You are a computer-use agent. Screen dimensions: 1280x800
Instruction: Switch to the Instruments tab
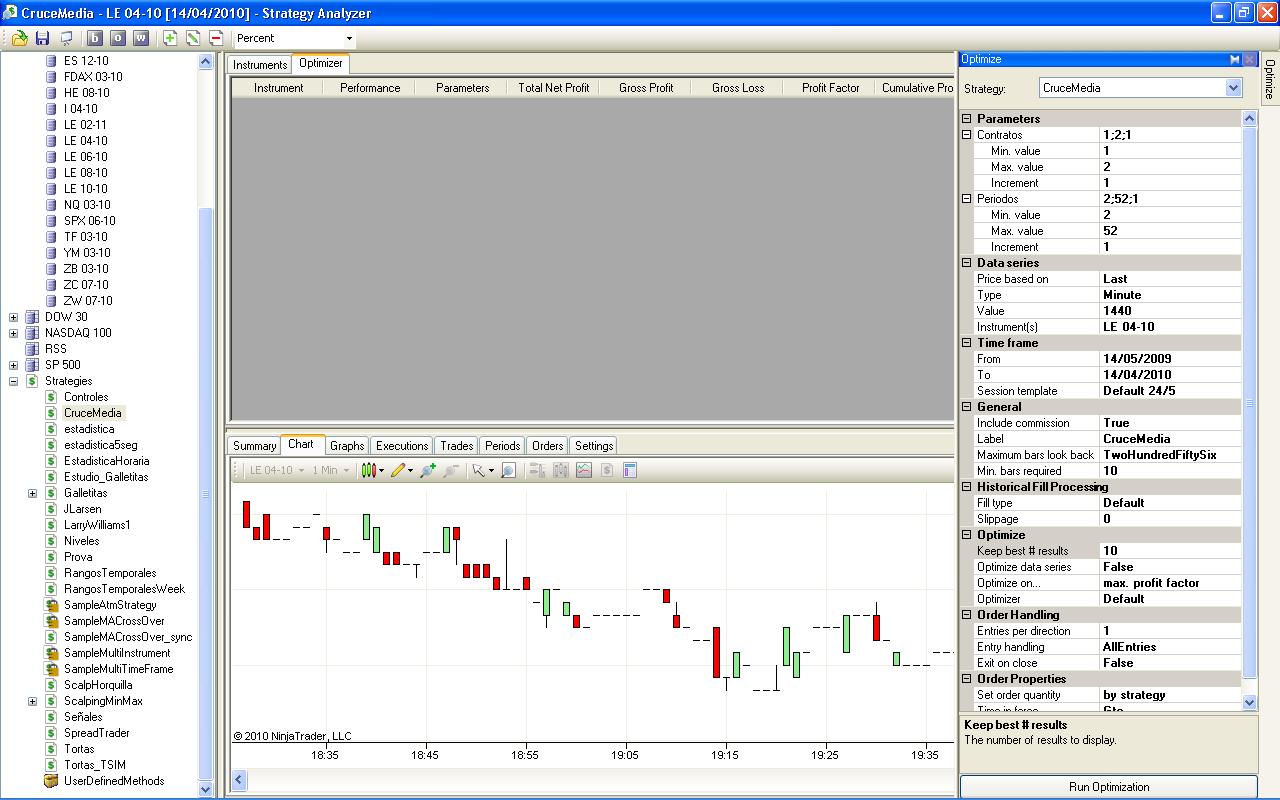(260, 65)
